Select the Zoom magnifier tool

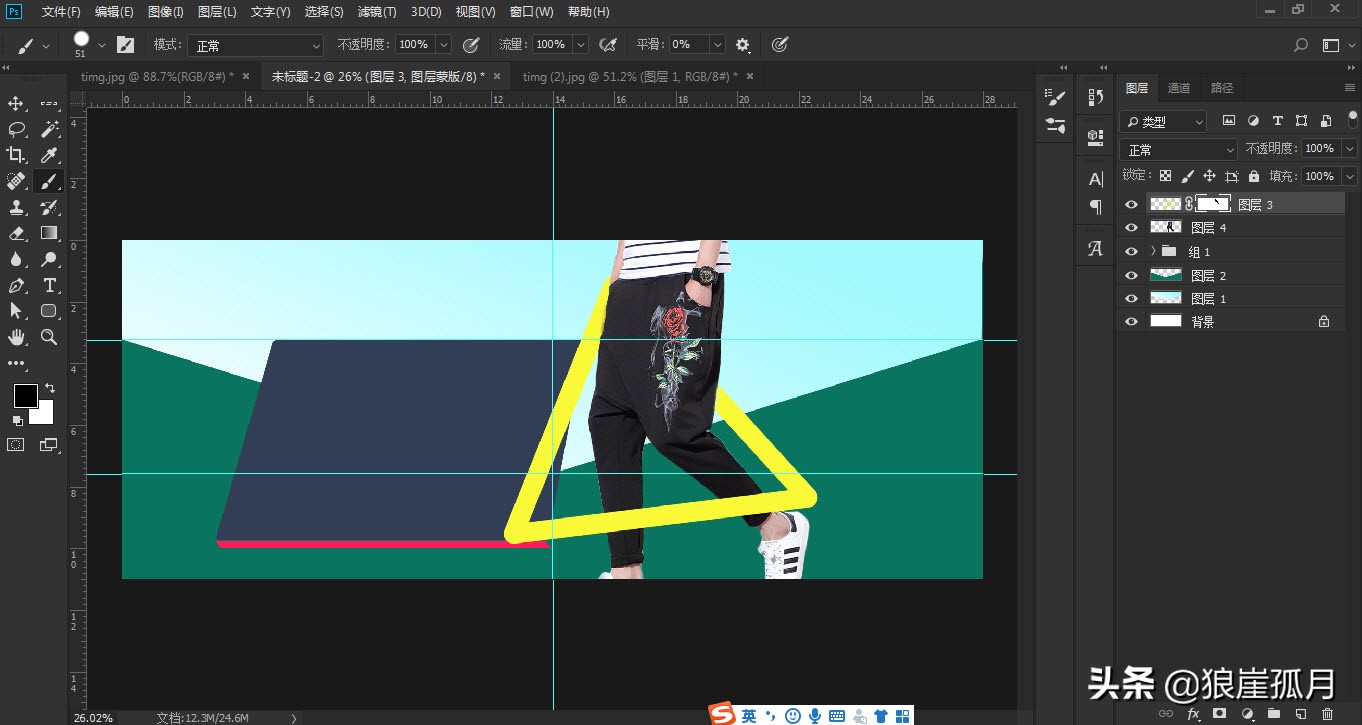[x=49, y=337]
